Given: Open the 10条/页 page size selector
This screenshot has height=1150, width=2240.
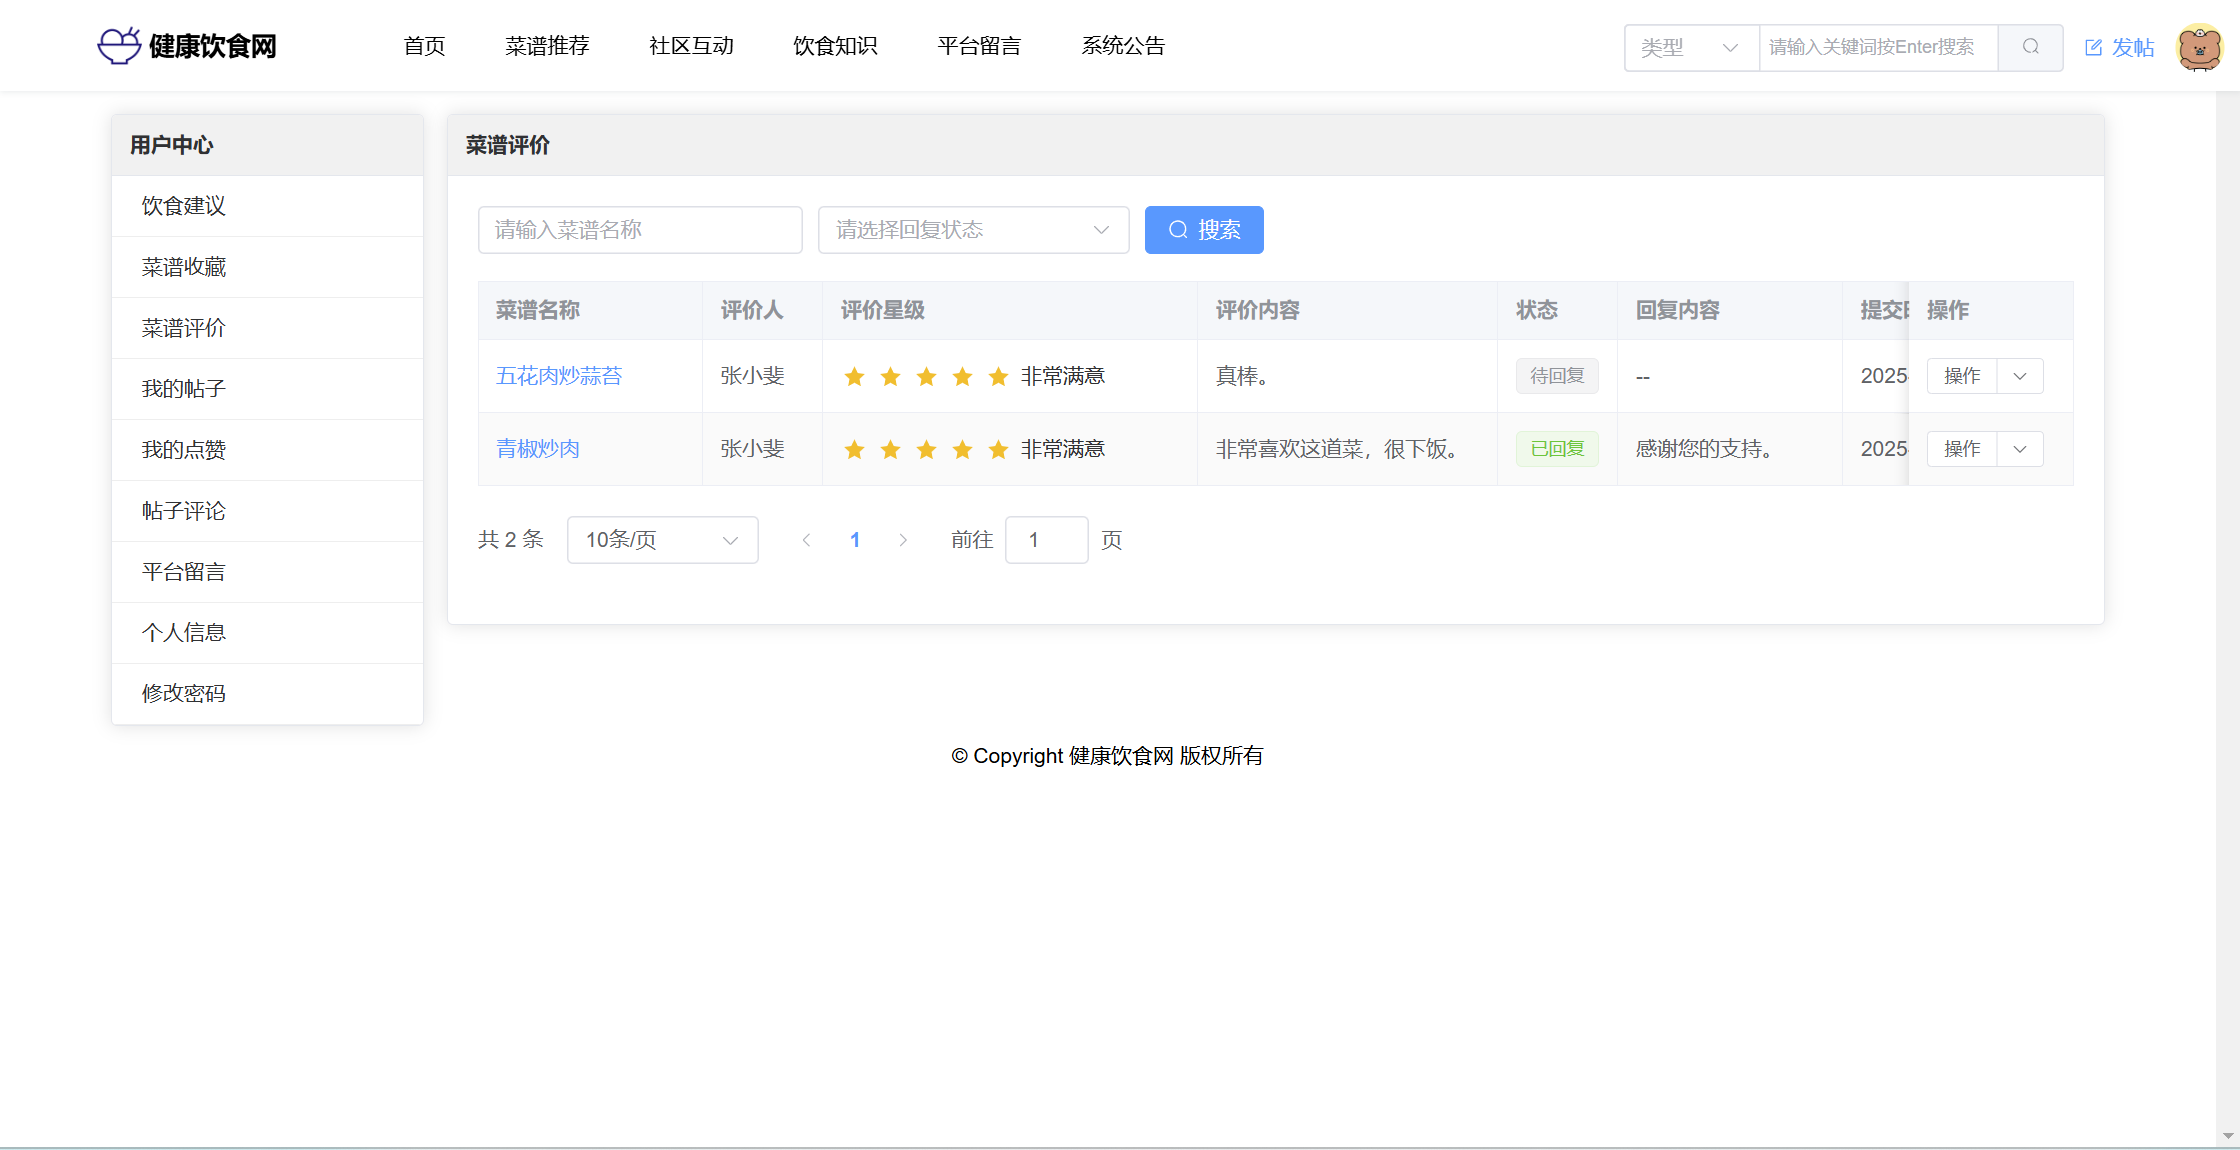Looking at the screenshot, I should [662, 540].
